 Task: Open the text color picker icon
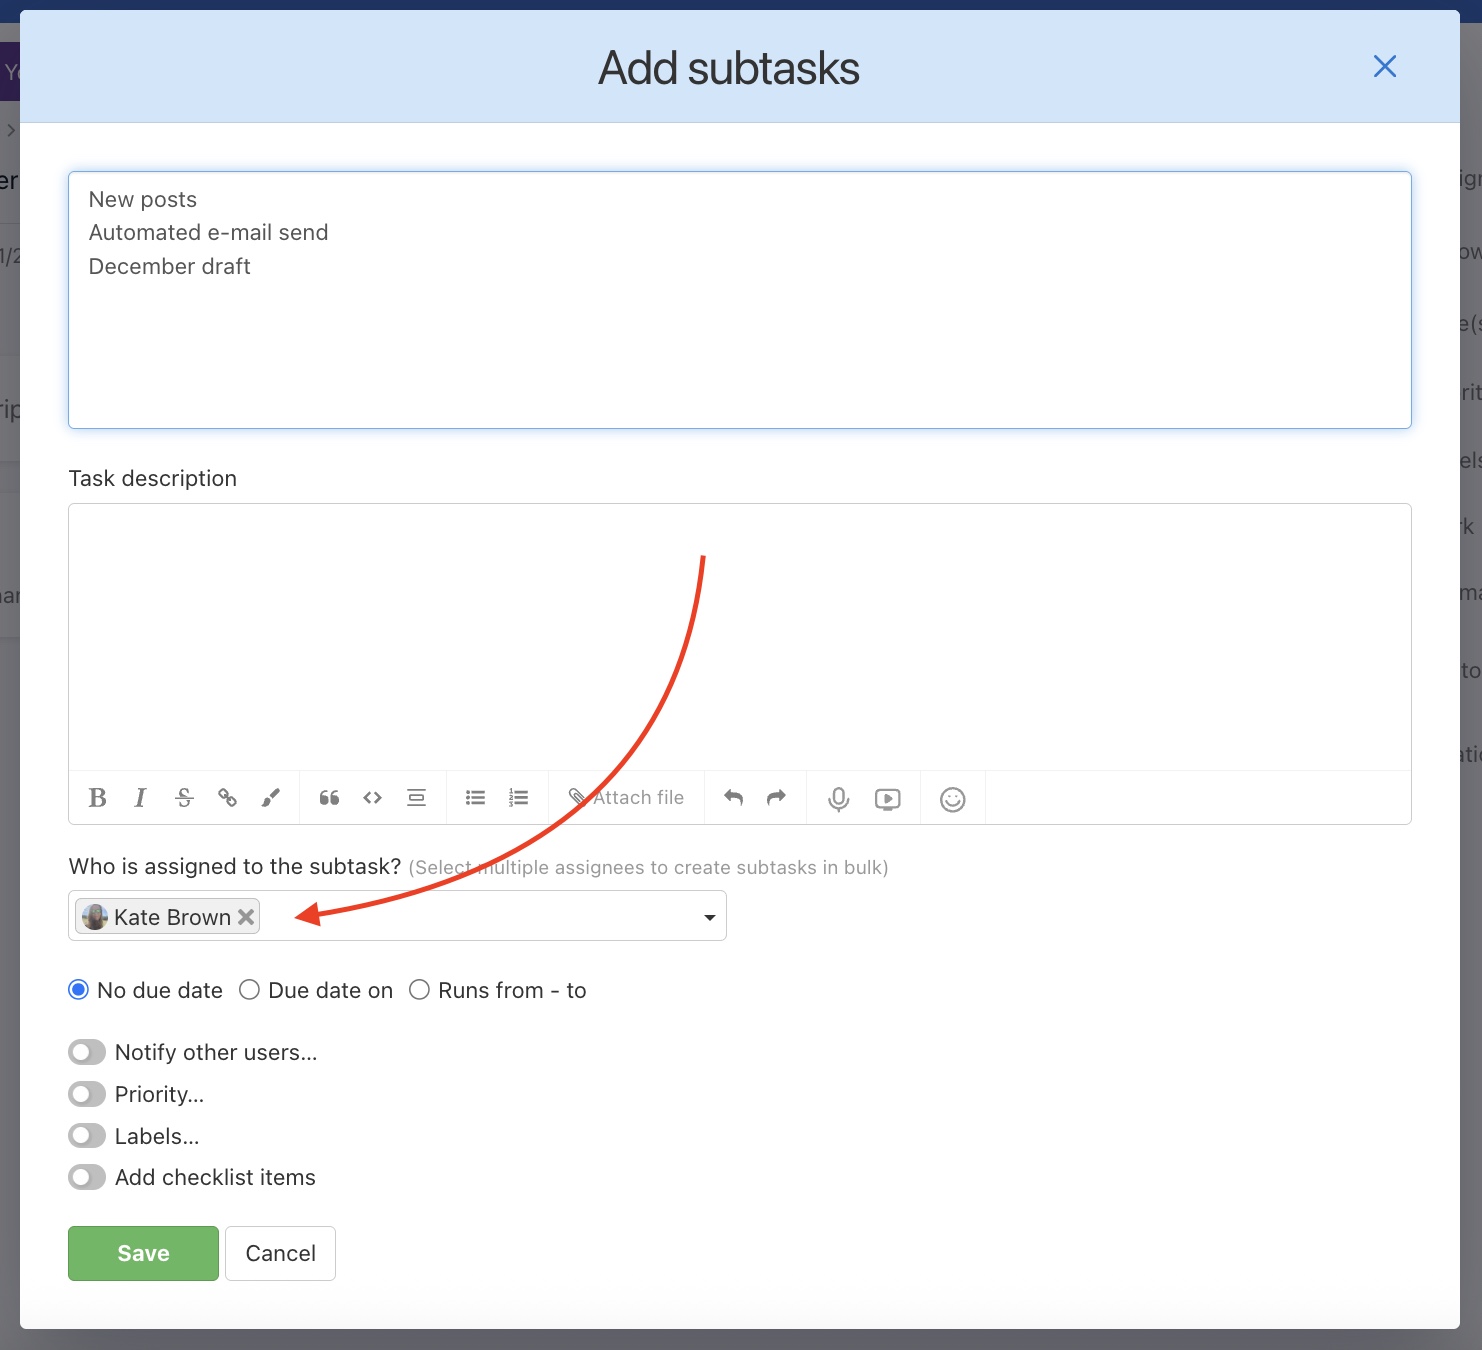click(271, 797)
